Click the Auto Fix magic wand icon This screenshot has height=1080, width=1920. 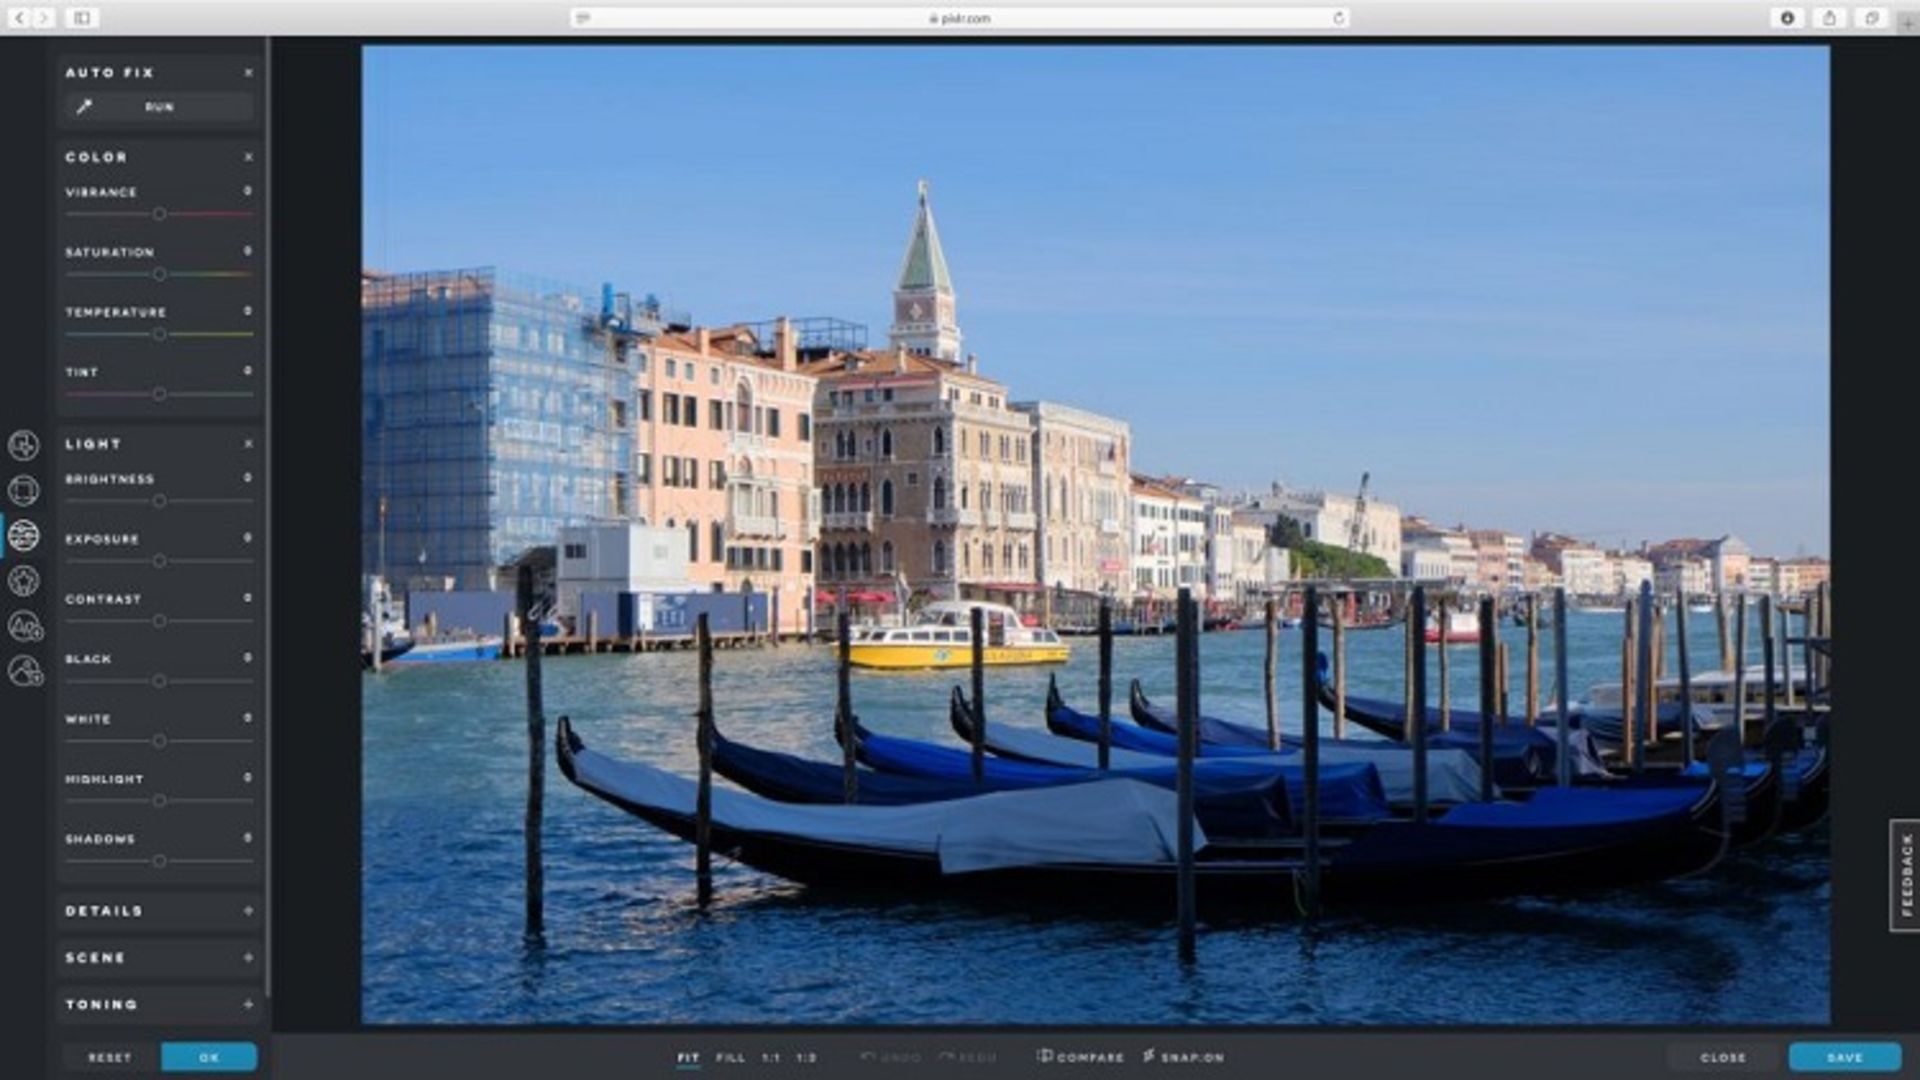(84, 107)
